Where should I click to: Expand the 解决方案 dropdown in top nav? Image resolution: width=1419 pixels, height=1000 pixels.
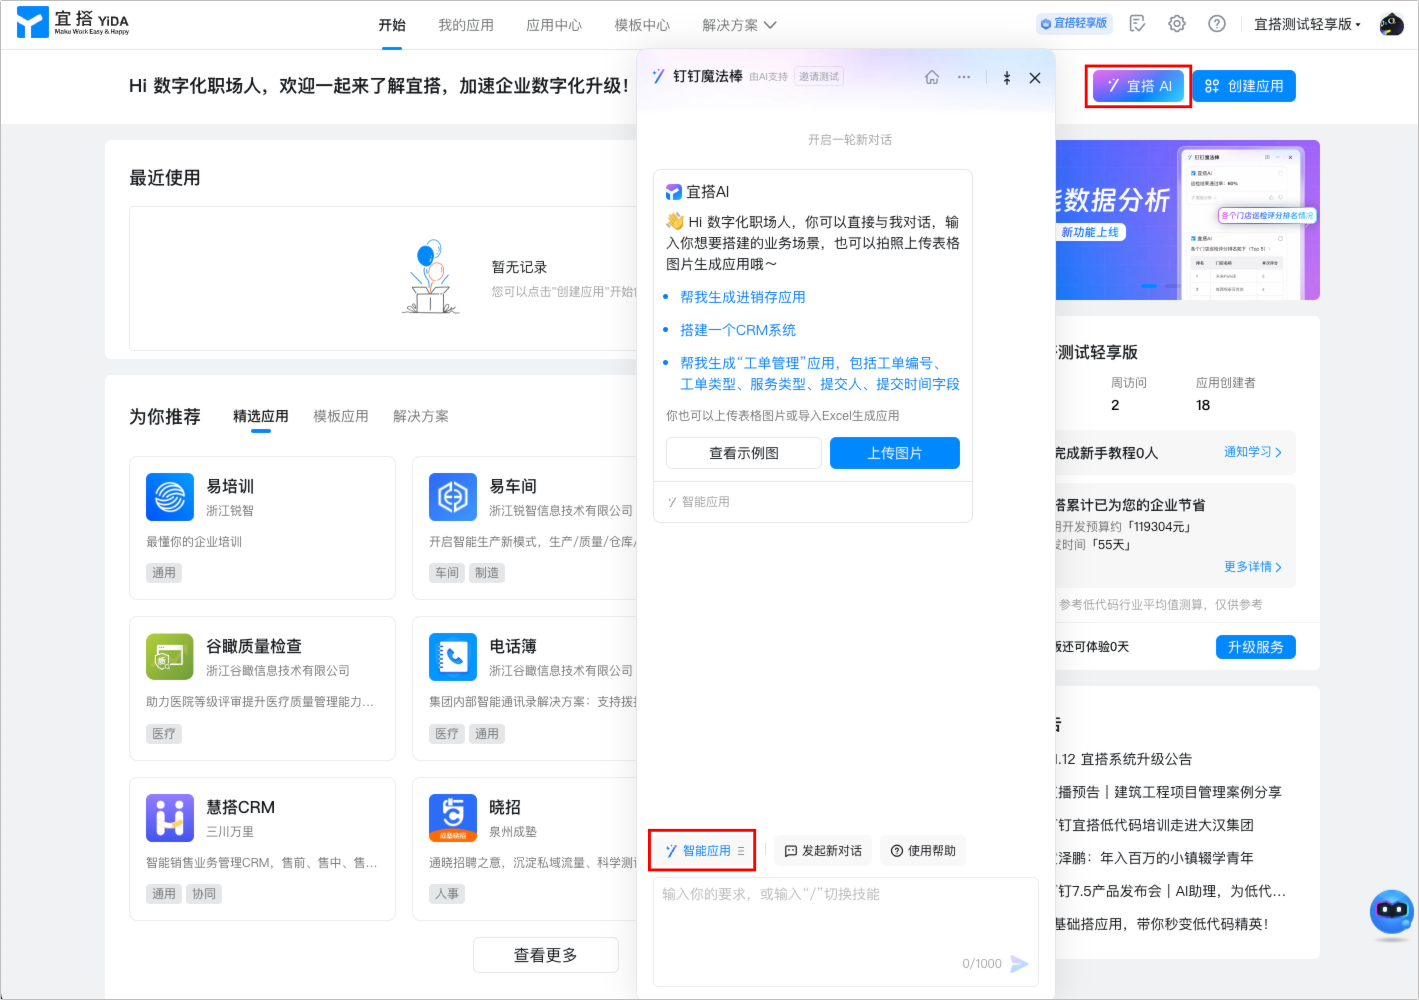tap(739, 25)
